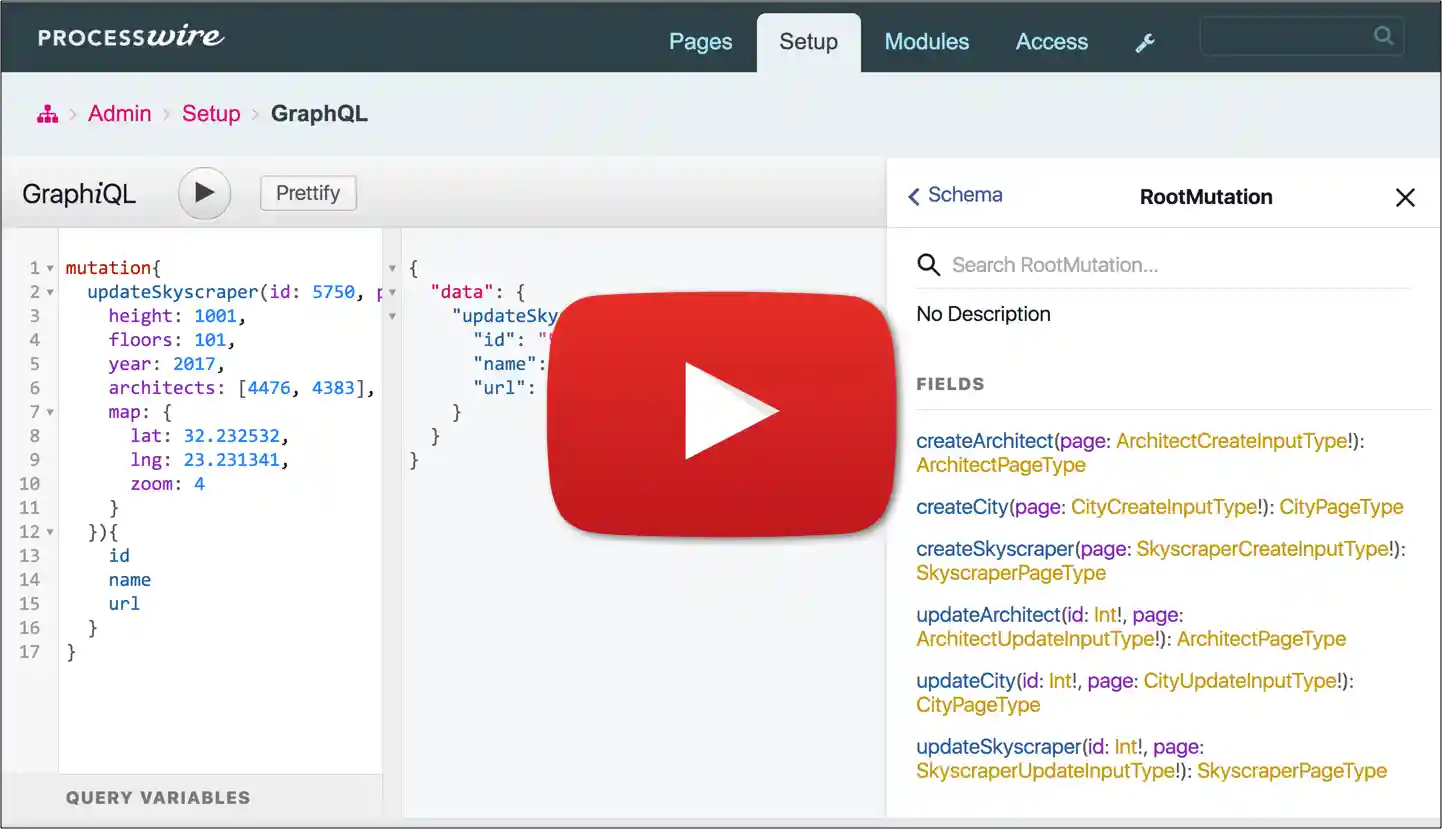Open the Access tab

click(1051, 42)
